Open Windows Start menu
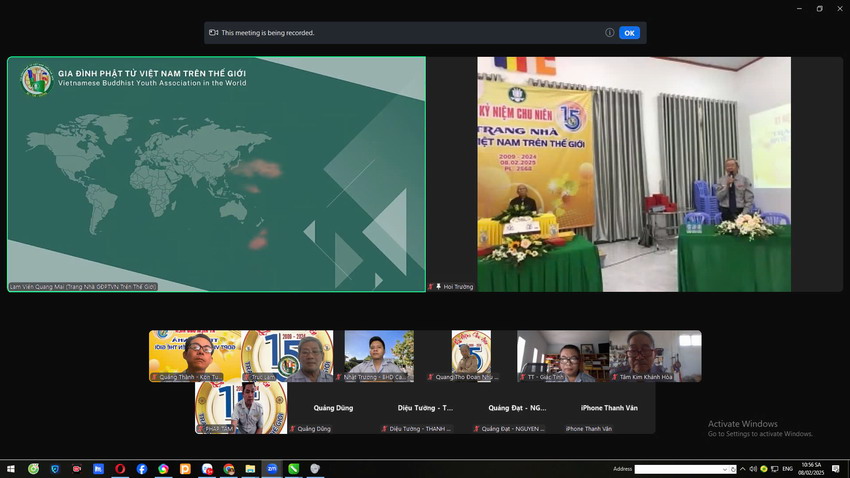Screen dimensions: 850x478 coord(11,469)
